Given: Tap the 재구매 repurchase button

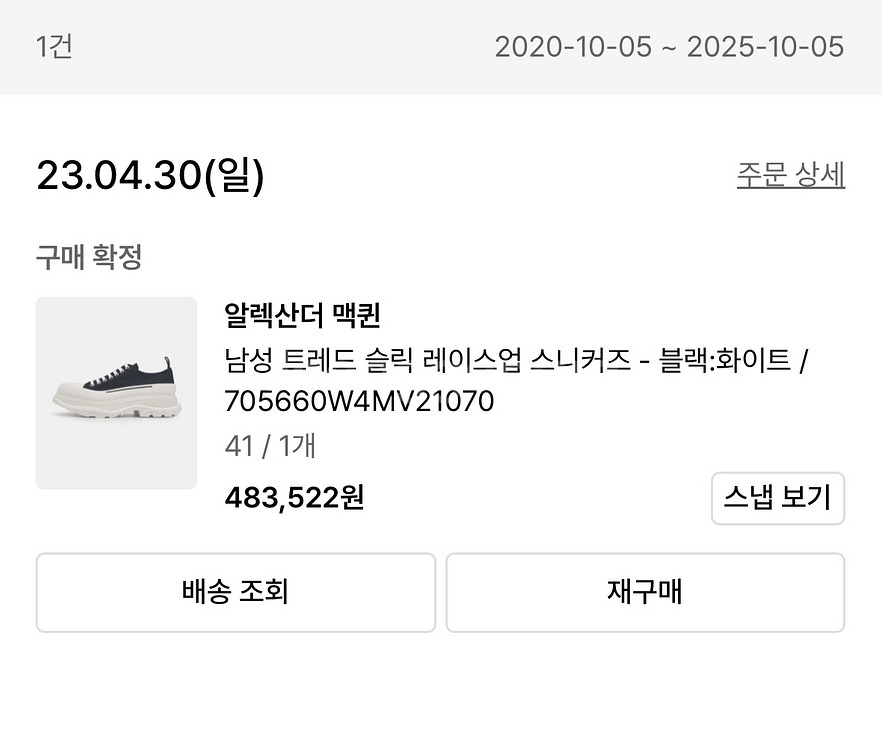Looking at the screenshot, I should 645,592.
